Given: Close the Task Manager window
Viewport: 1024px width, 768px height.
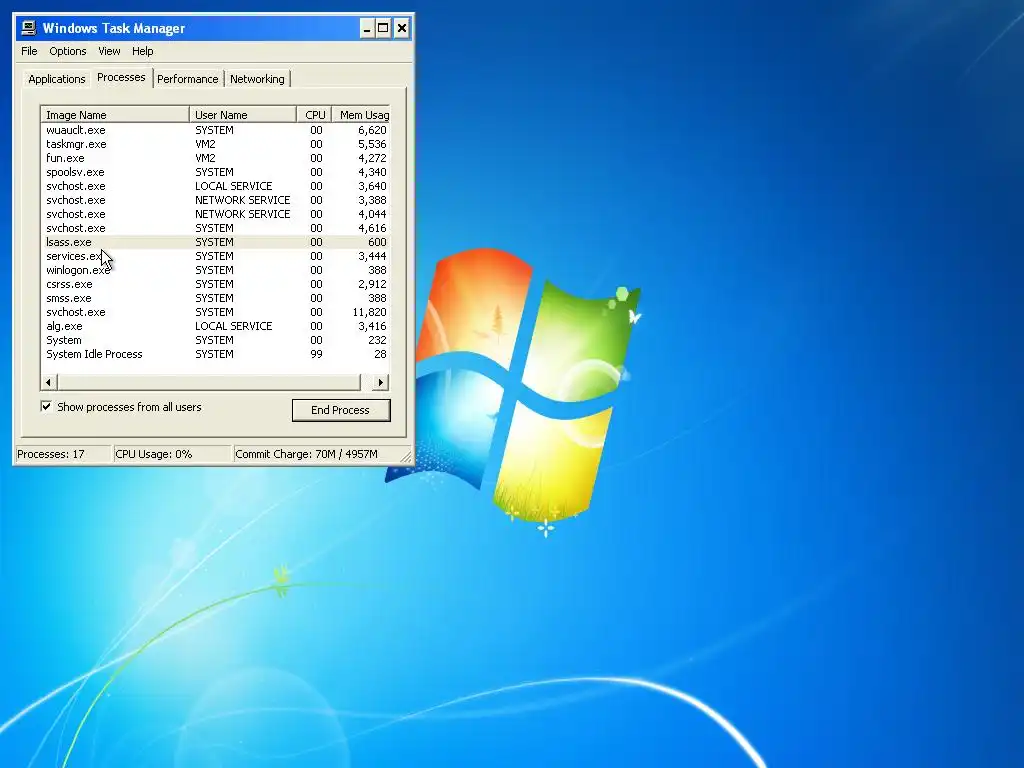Looking at the screenshot, I should (402, 28).
